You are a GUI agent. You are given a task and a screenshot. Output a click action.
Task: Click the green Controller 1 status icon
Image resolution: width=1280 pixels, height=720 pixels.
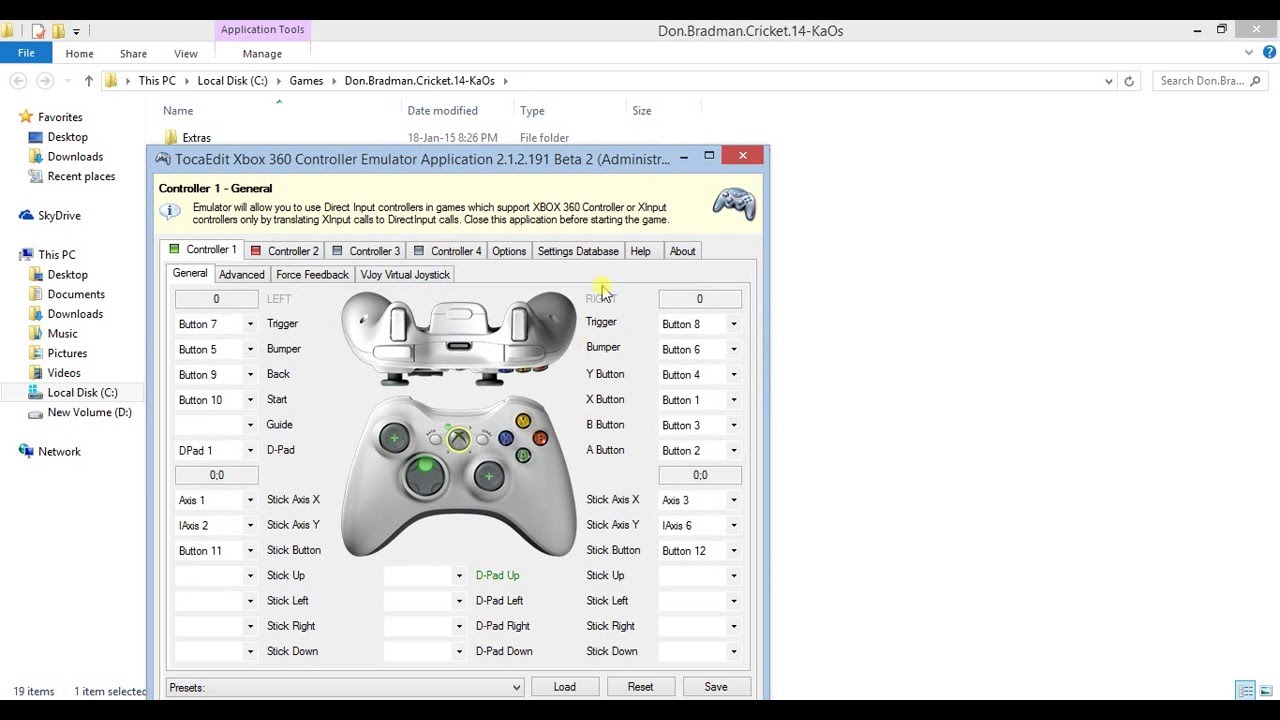pyautogui.click(x=174, y=249)
